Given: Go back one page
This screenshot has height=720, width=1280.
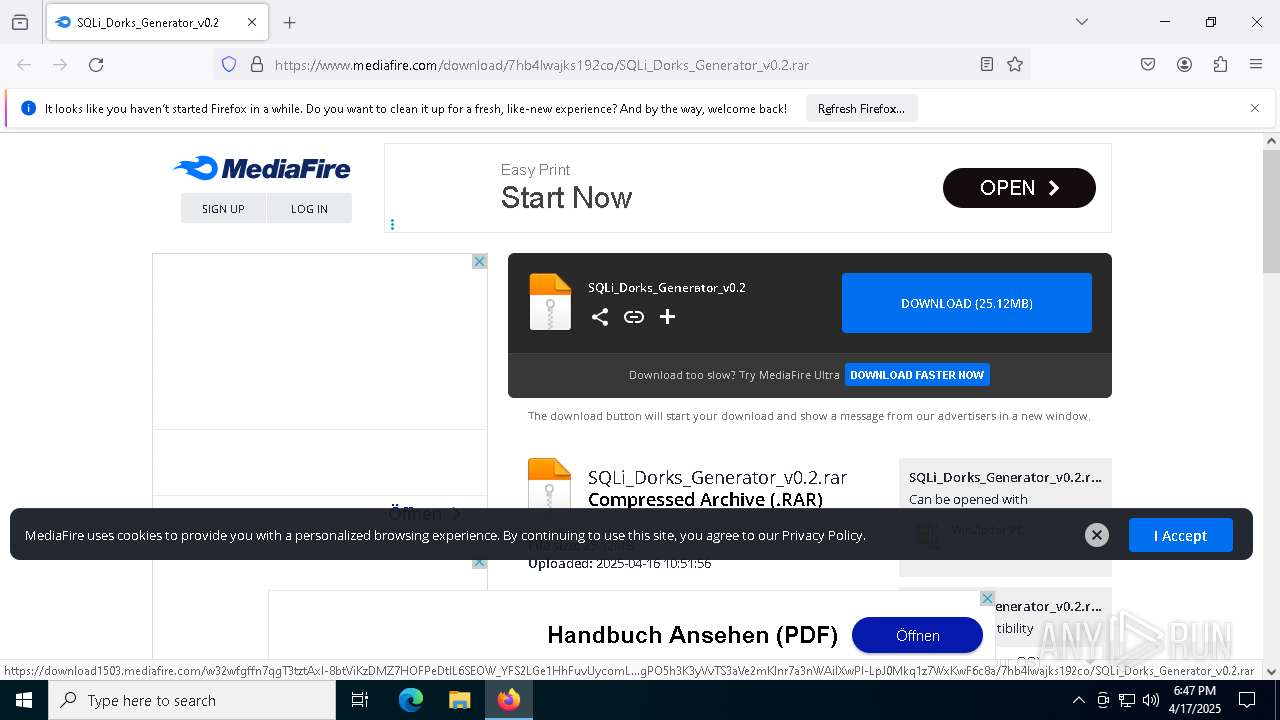Looking at the screenshot, I should [24, 64].
